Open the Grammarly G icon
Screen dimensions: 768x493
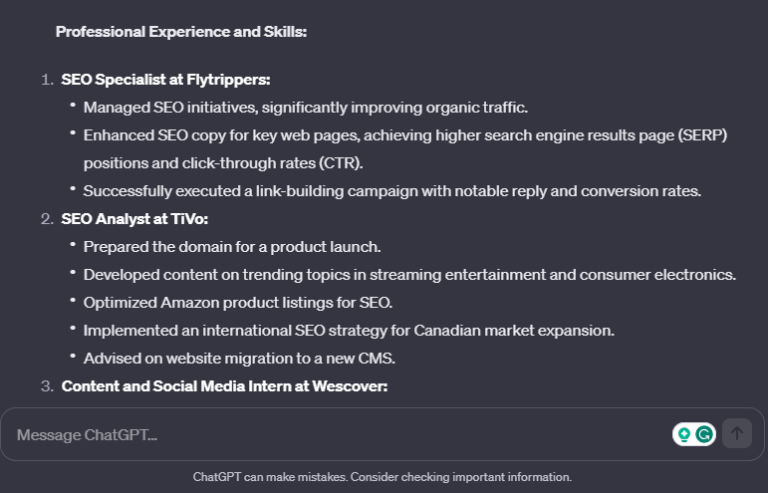click(x=705, y=434)
